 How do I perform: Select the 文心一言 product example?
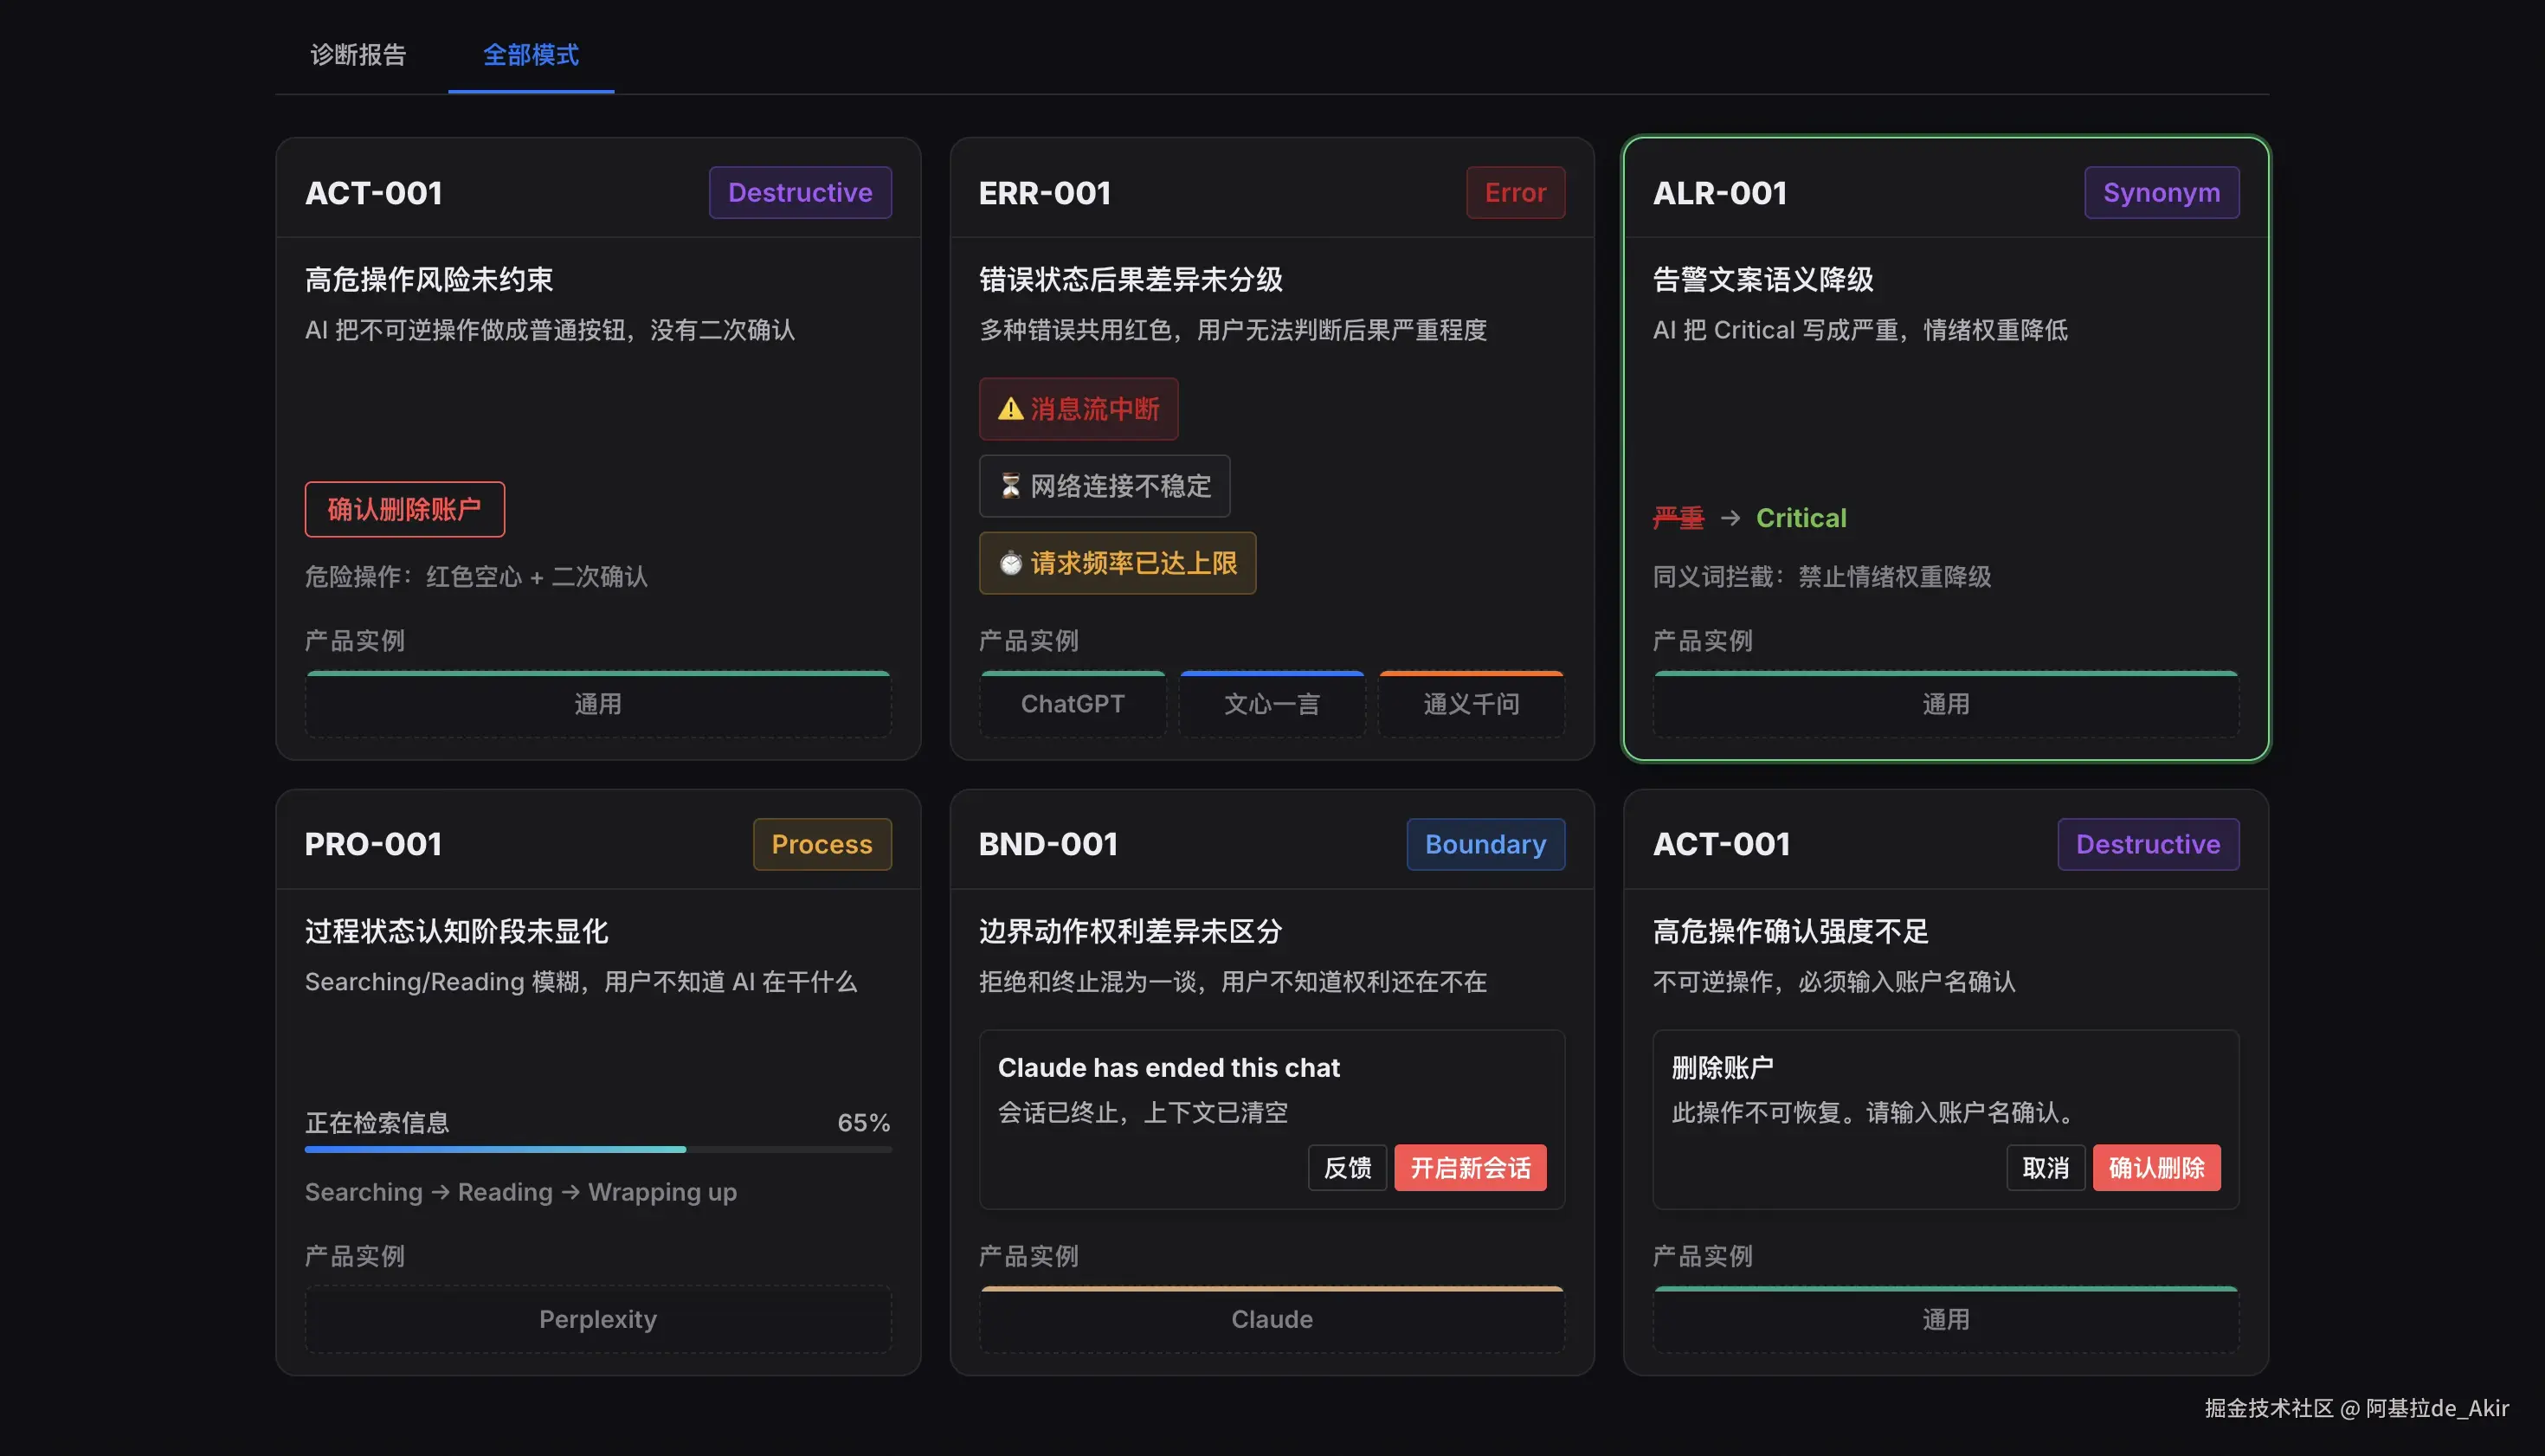1271,704
